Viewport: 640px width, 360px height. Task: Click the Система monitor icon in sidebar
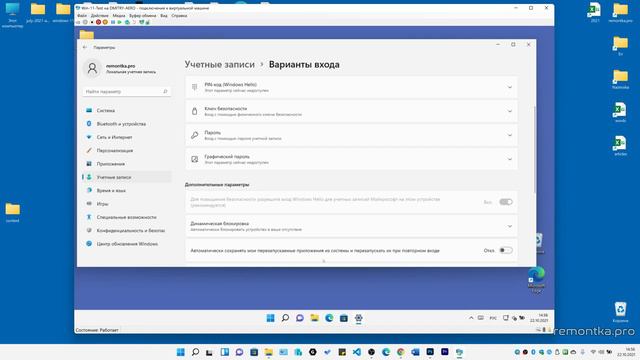(89, 111)
